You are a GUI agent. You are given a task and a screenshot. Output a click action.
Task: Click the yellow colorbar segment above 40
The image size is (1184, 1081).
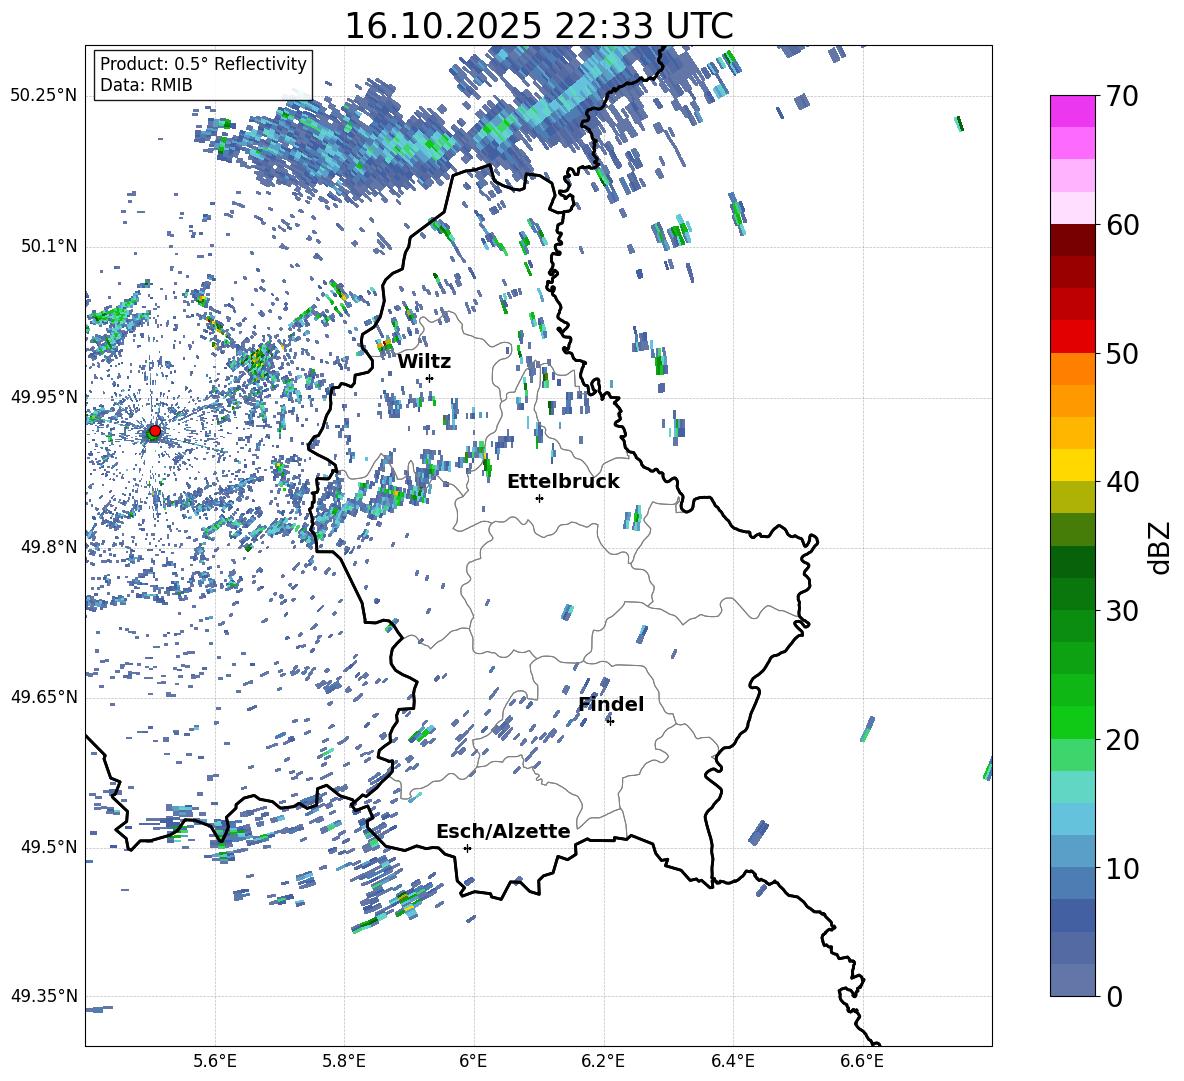pyautogui.click(x=1072, y=465)
